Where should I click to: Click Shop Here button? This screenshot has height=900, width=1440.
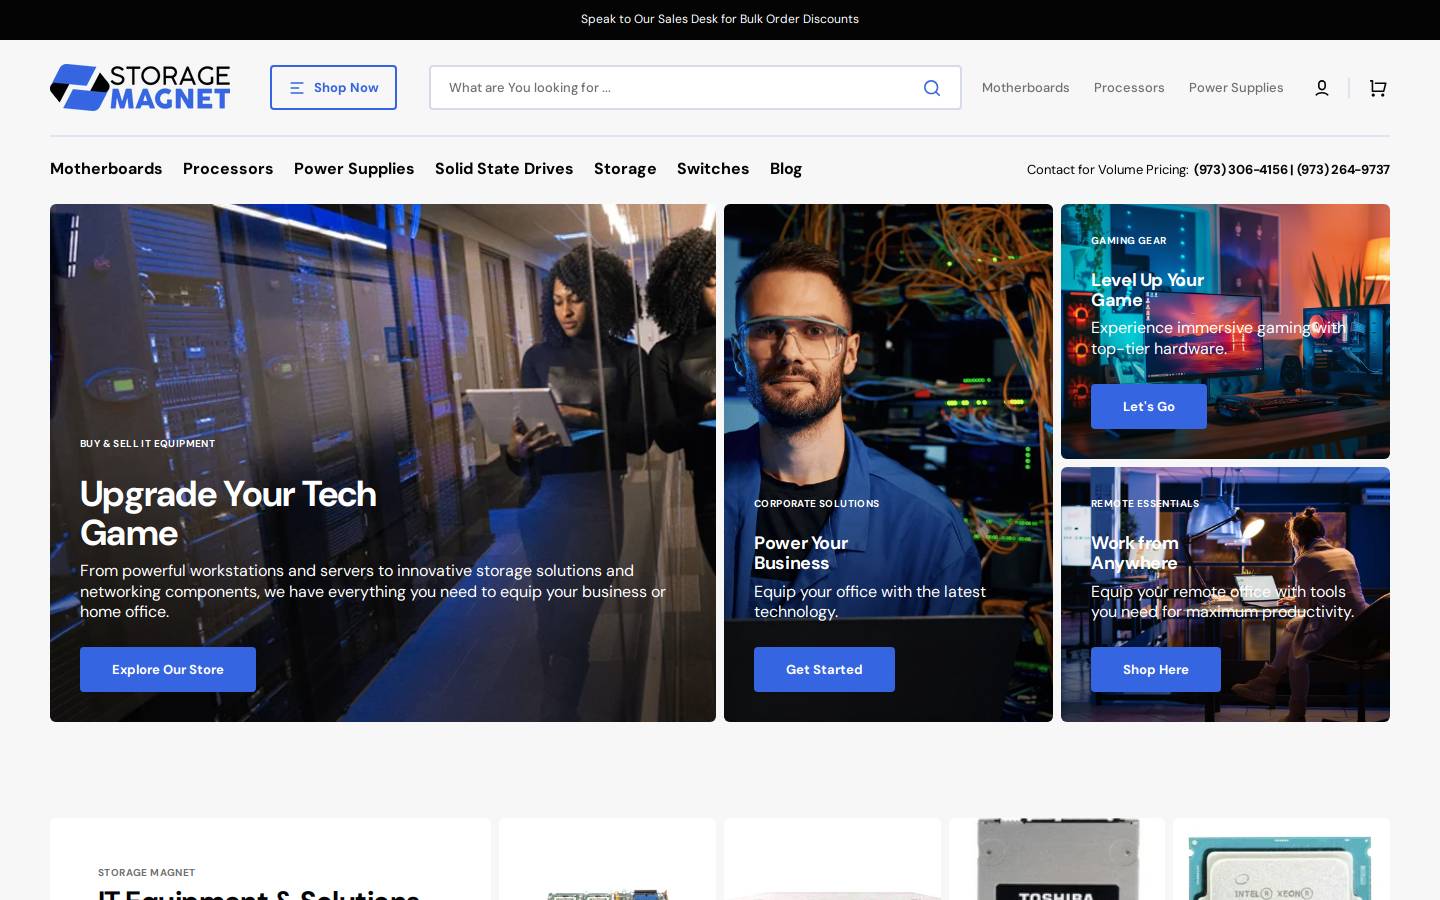coord(1156,670)
